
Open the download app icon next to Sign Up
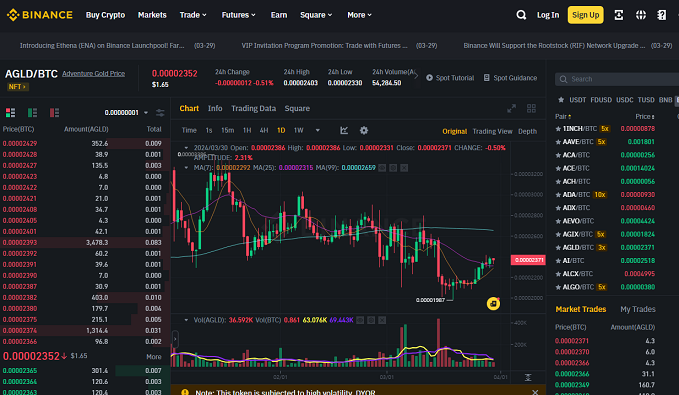pos(619,15)
